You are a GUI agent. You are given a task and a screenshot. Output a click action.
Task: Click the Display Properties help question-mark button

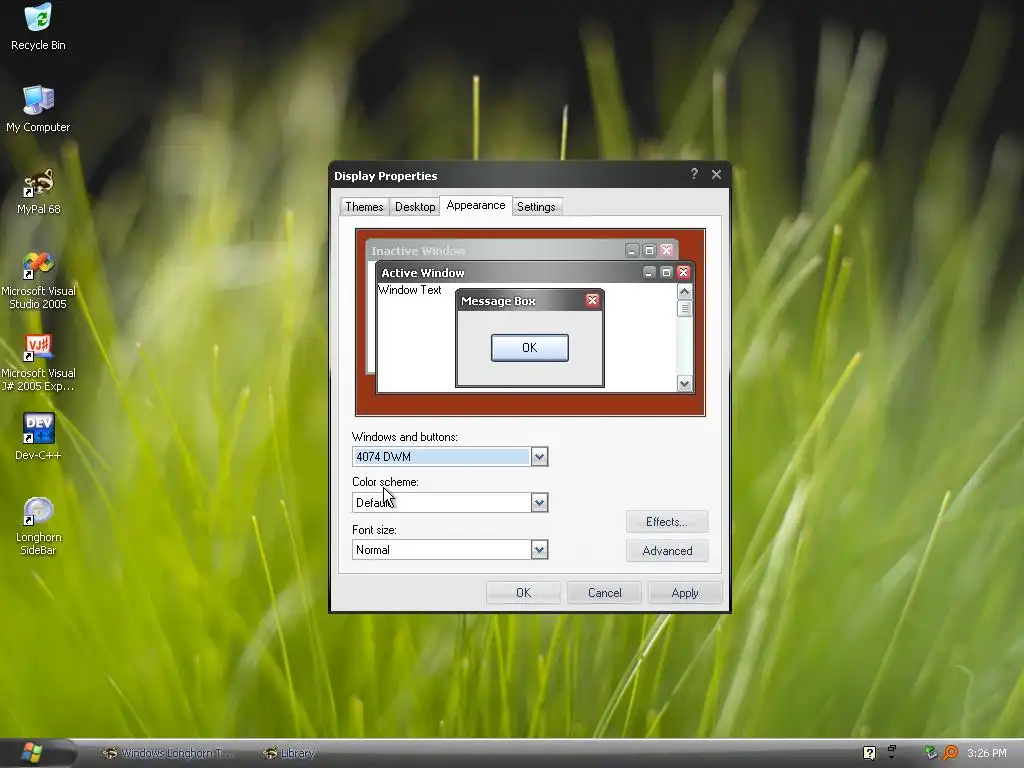point(694,174)
